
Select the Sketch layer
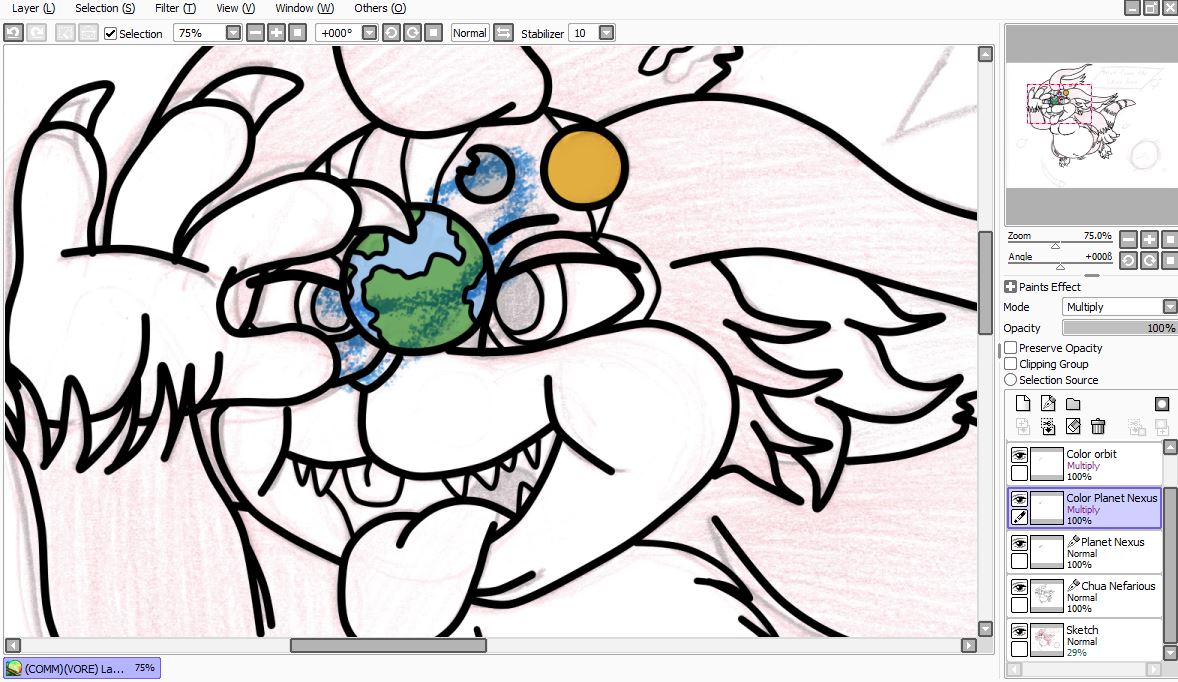1084,640
